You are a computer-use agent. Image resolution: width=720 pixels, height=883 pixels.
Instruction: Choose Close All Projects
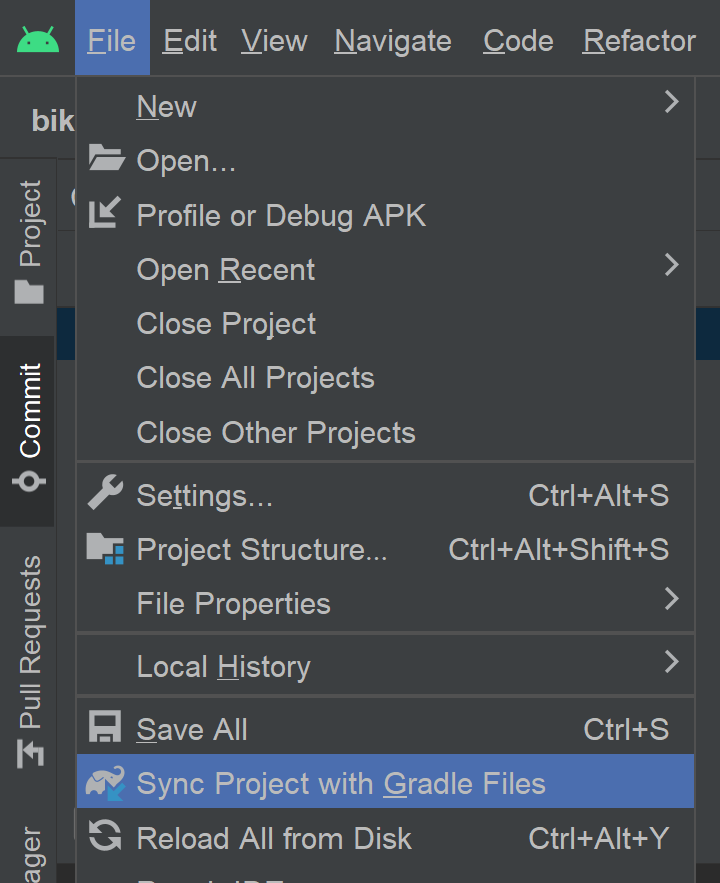click(255, 378)
